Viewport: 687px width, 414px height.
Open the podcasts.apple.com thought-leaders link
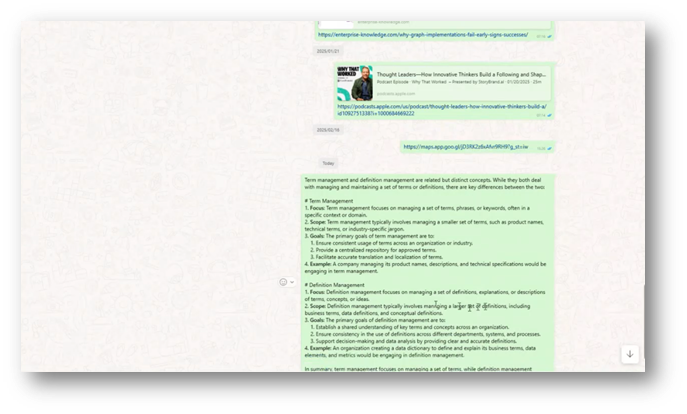point(442,110)
